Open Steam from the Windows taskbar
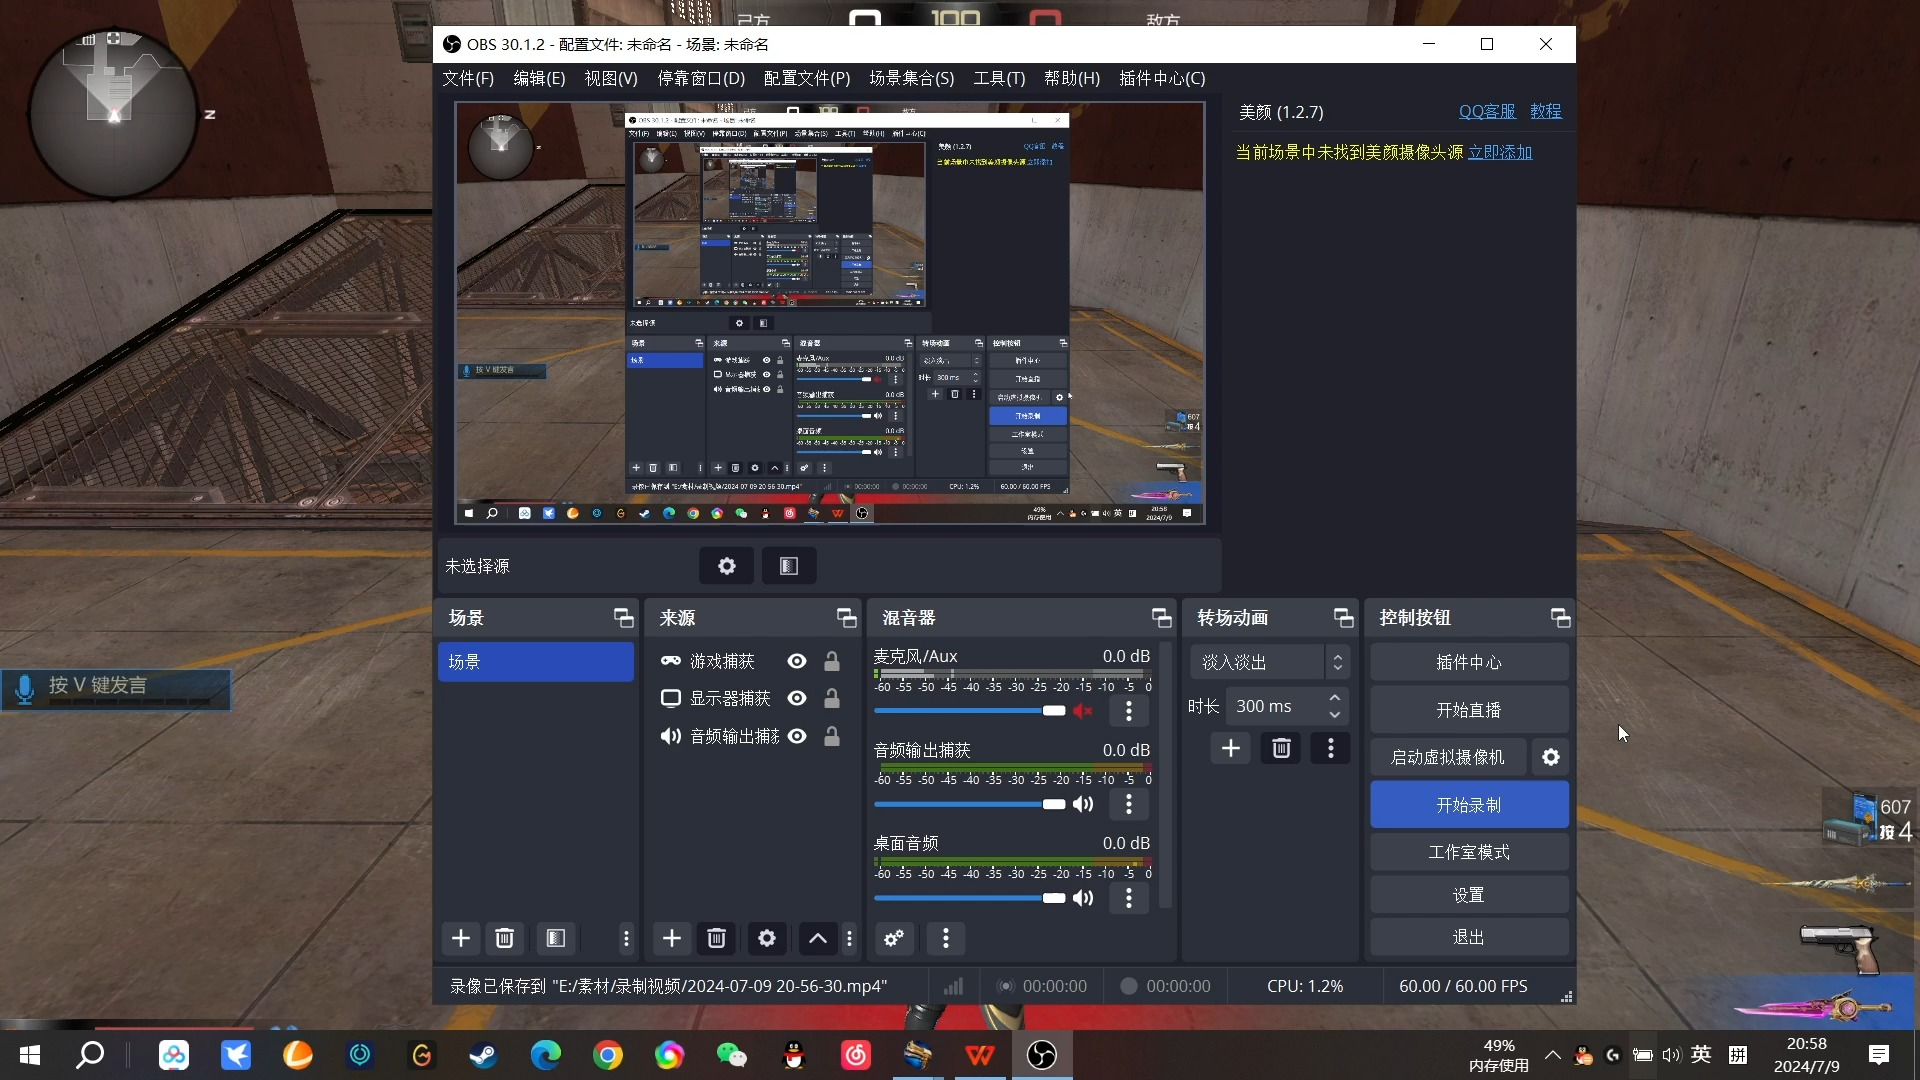1920x1080 pixels. pyautogui.click(x=483, y=1055)
